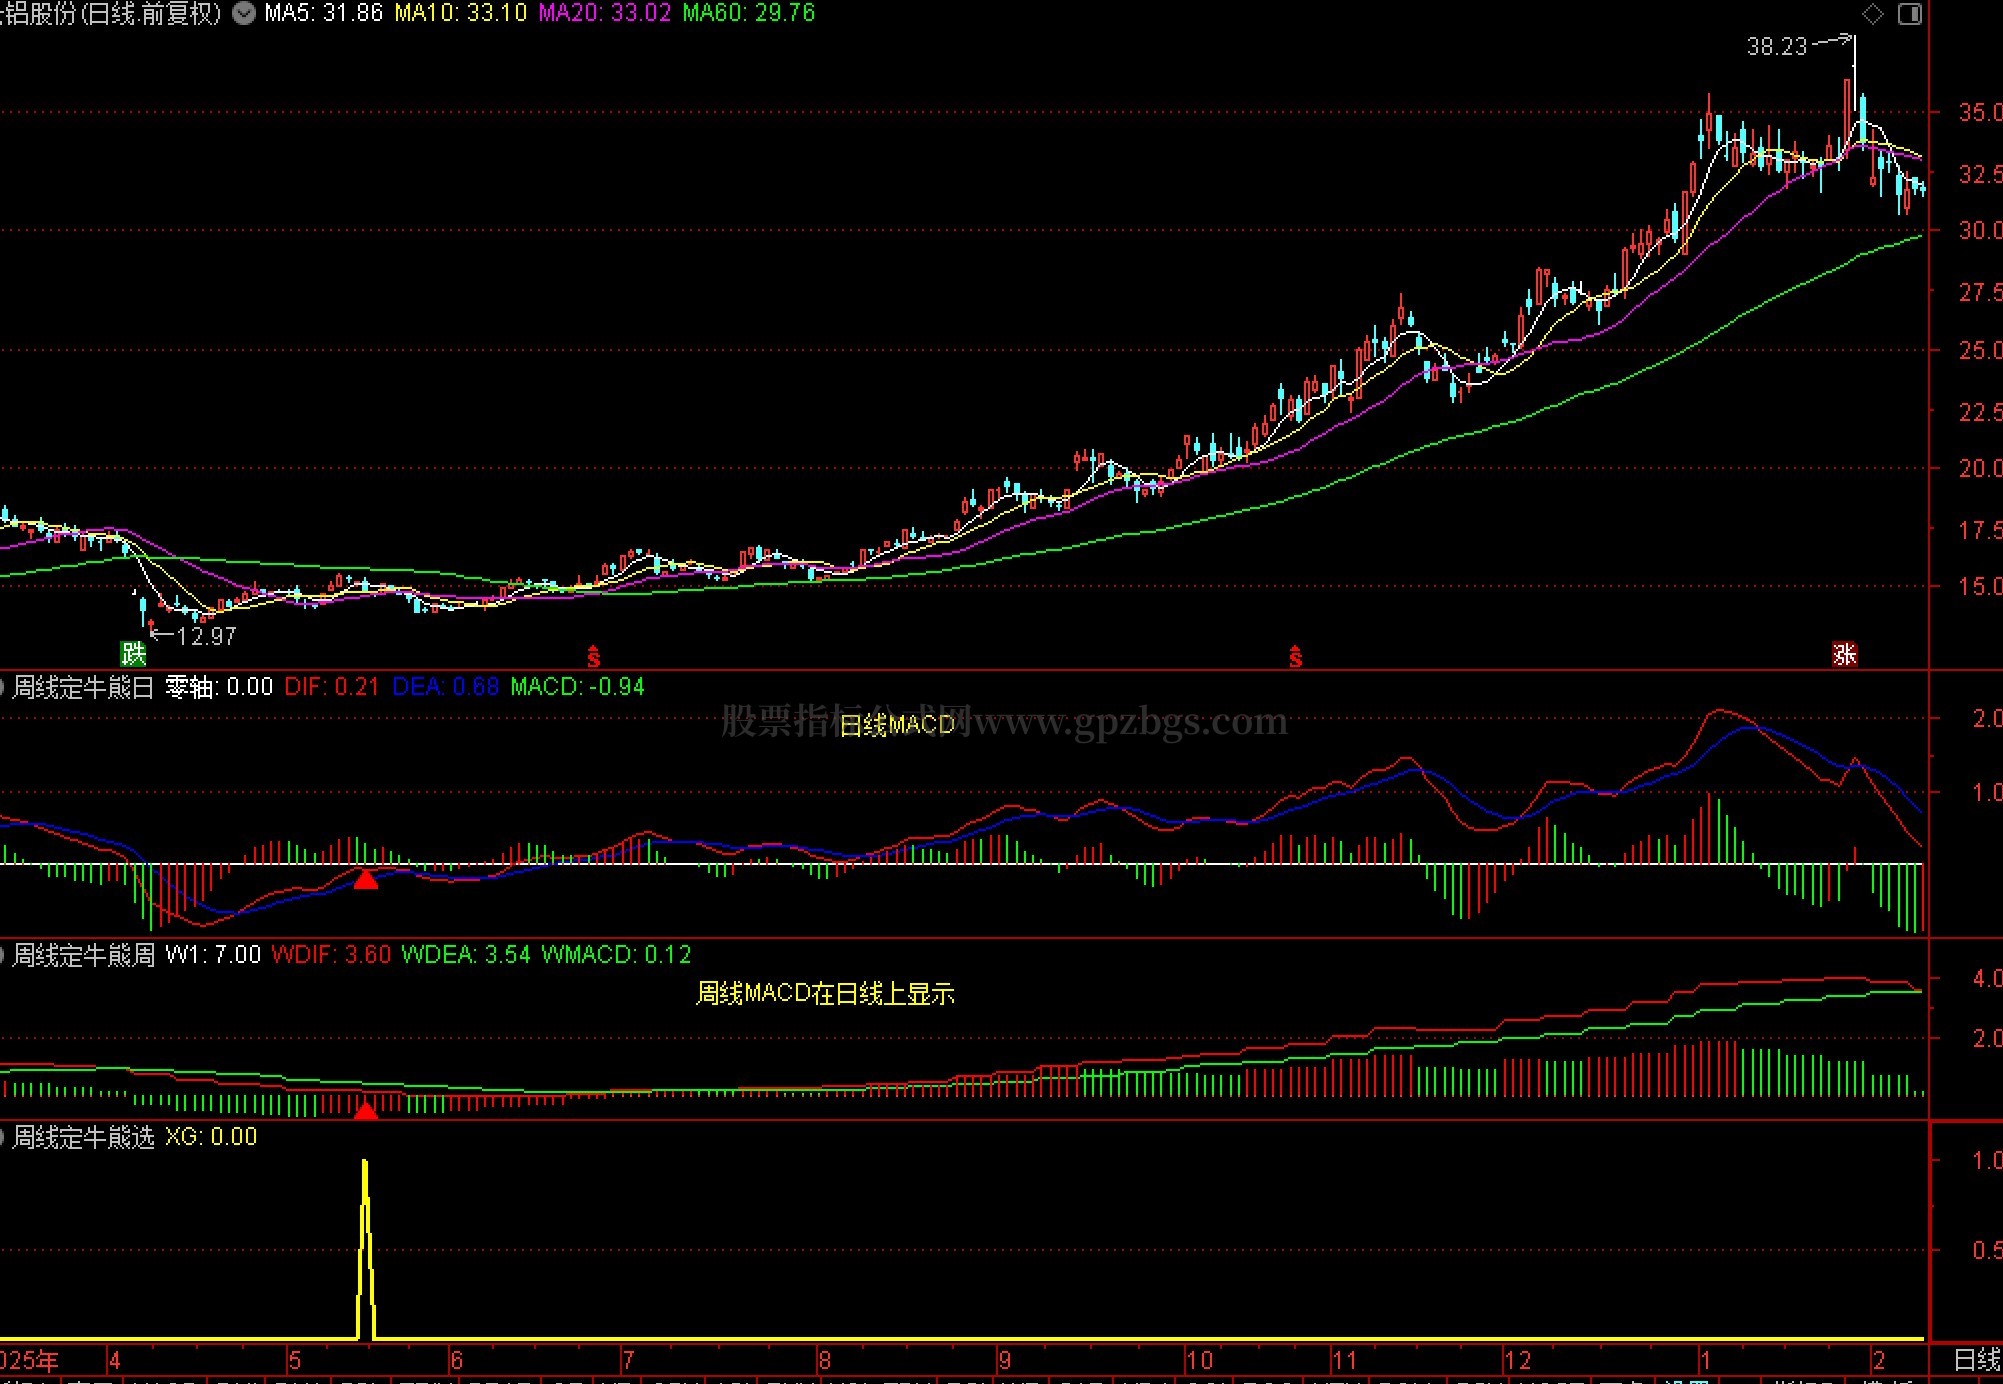Jump to month 7 on the time axis
The height and width of the screenshot is (1384, 2003).
(627, 1361)
